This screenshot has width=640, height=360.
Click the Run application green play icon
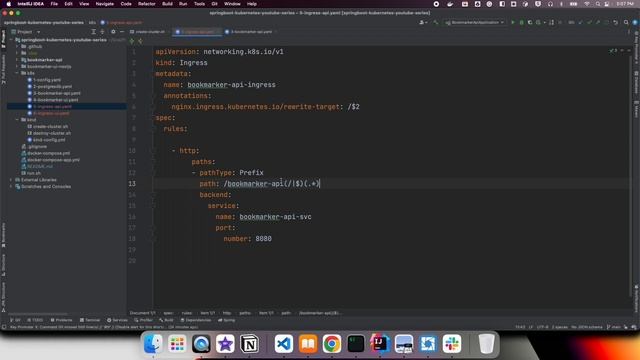pyautogui.click(x=513, y=22)
